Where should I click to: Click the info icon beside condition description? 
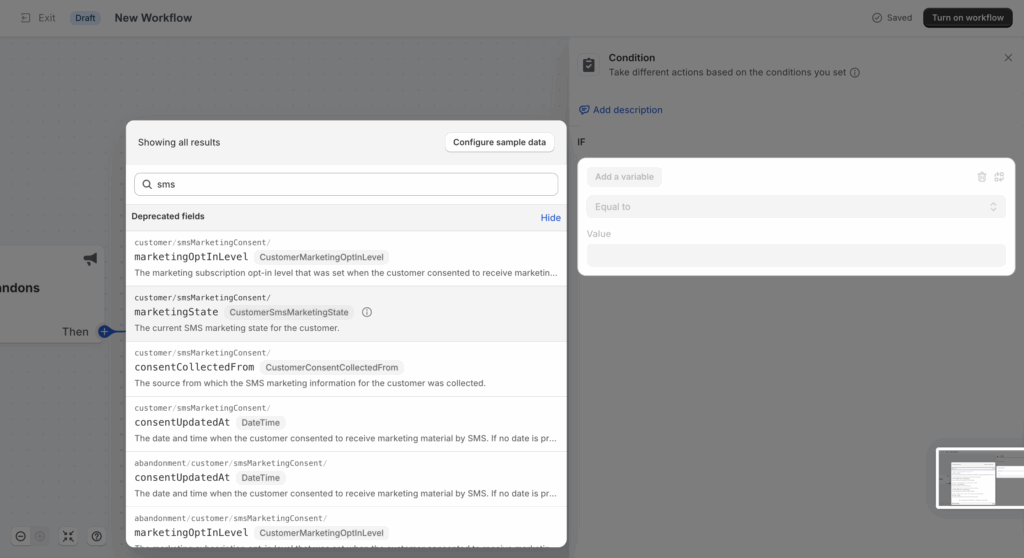(854, 73)
